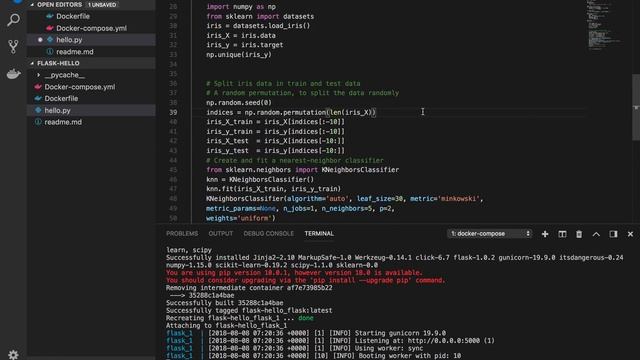Screen dimensions: 640x360
Task: Open the Search view in activity bar
Action: tap(13, 20)
